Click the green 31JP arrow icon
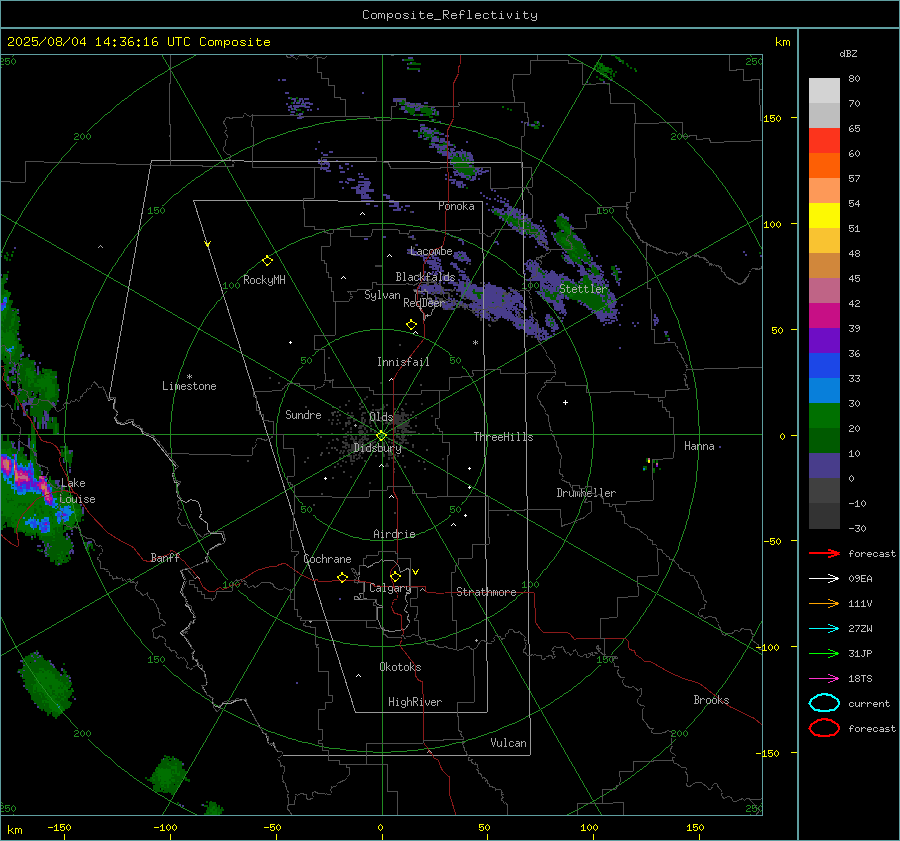 [x=824, y=653]
